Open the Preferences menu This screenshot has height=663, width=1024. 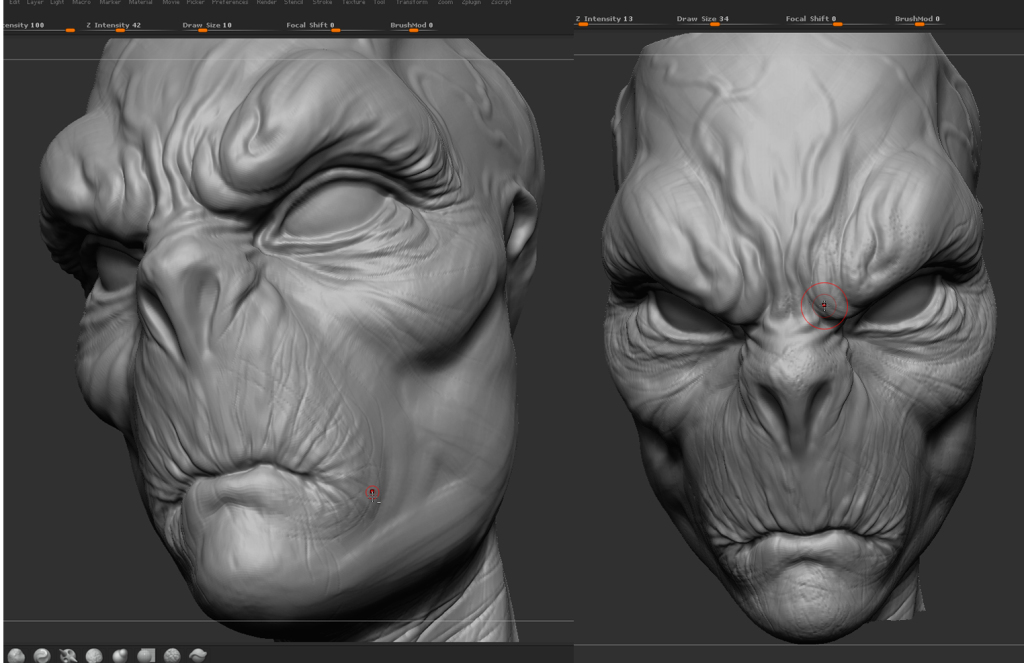230,3
